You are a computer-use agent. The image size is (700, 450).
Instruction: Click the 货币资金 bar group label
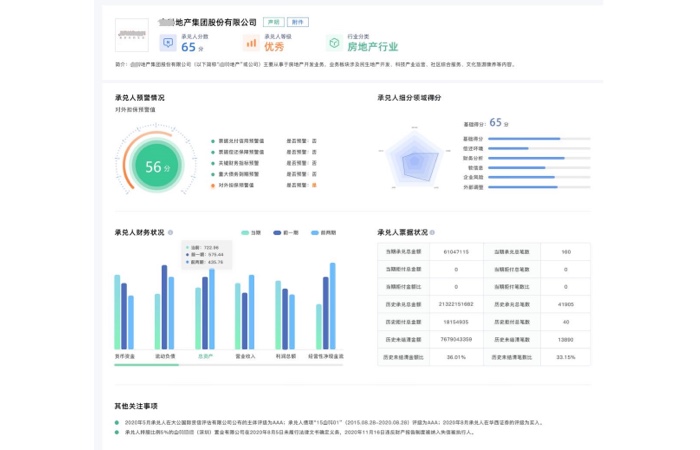pyautogui.click(x=125, y=356)
